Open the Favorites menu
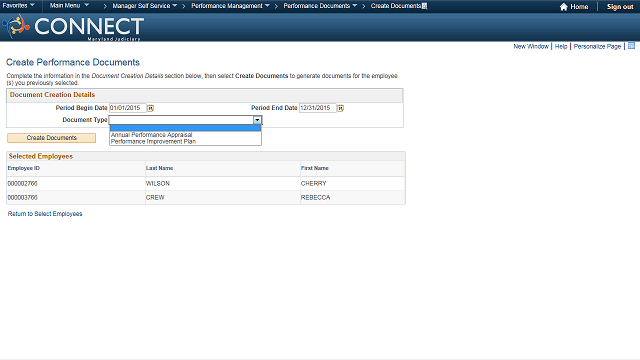640x360 pixels. (18, 6)
